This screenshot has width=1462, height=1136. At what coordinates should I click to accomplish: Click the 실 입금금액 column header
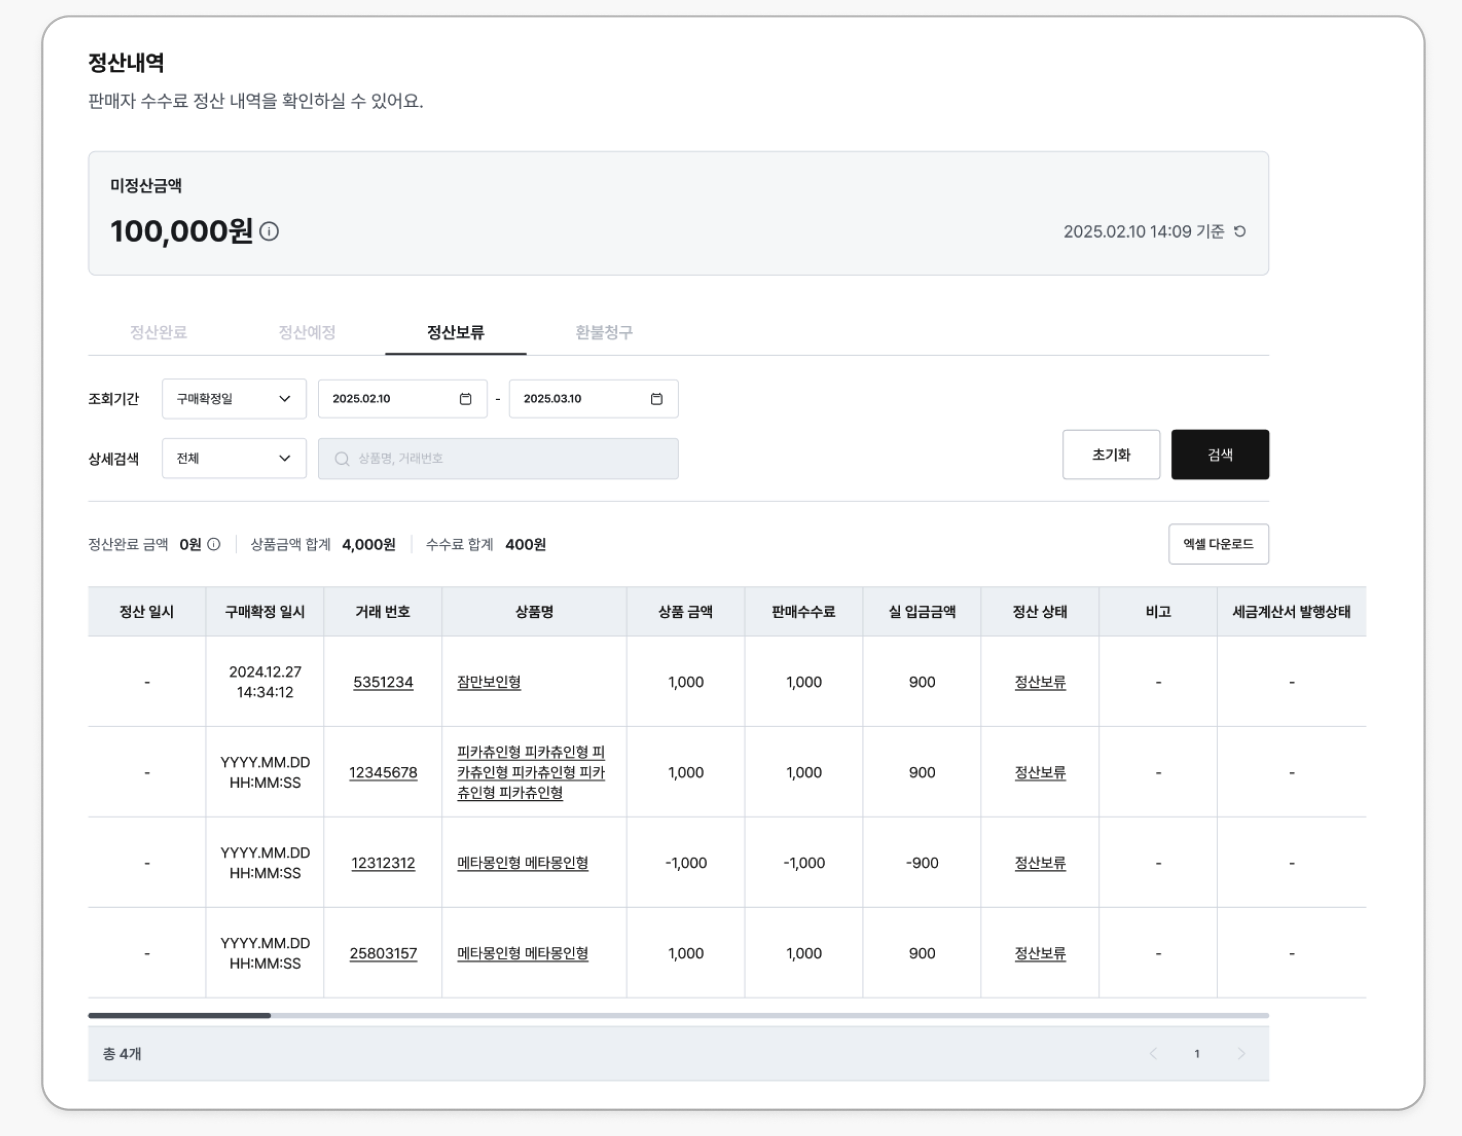click(x=922, y=612)
